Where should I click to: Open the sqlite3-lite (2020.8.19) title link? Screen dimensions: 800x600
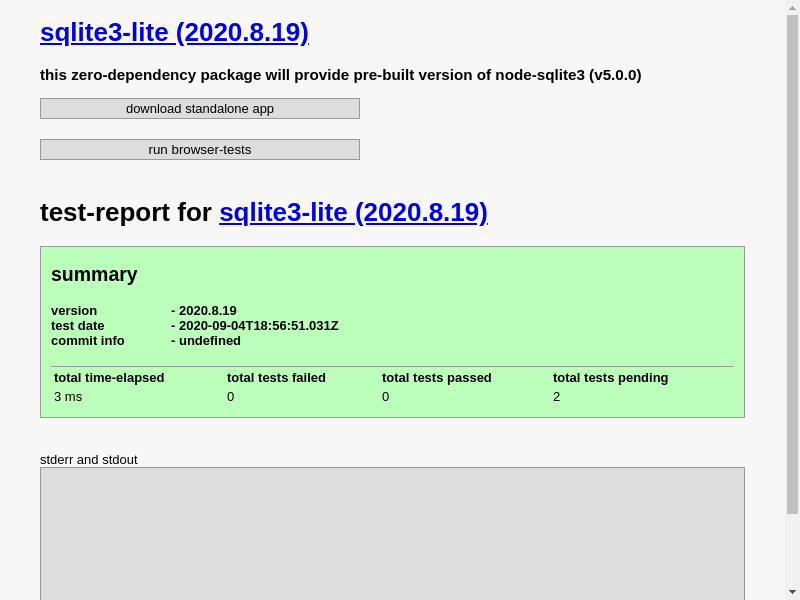(x=174, y=33)
